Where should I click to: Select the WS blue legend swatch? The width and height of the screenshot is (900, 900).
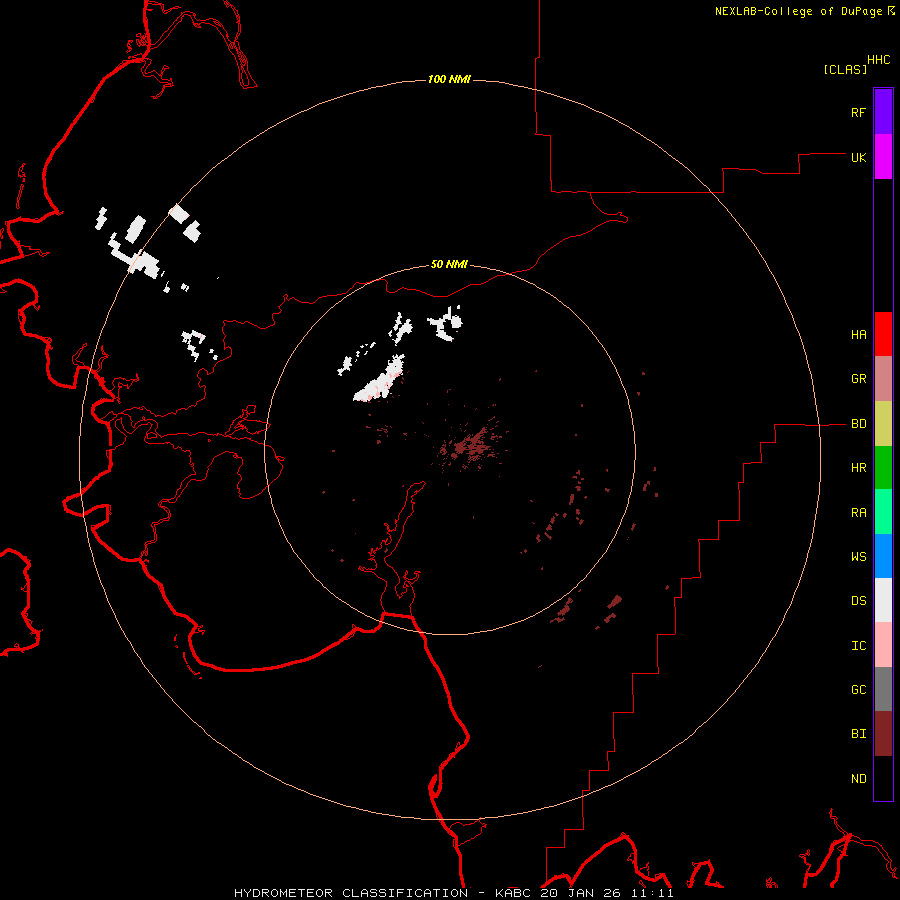click(883, 556)
